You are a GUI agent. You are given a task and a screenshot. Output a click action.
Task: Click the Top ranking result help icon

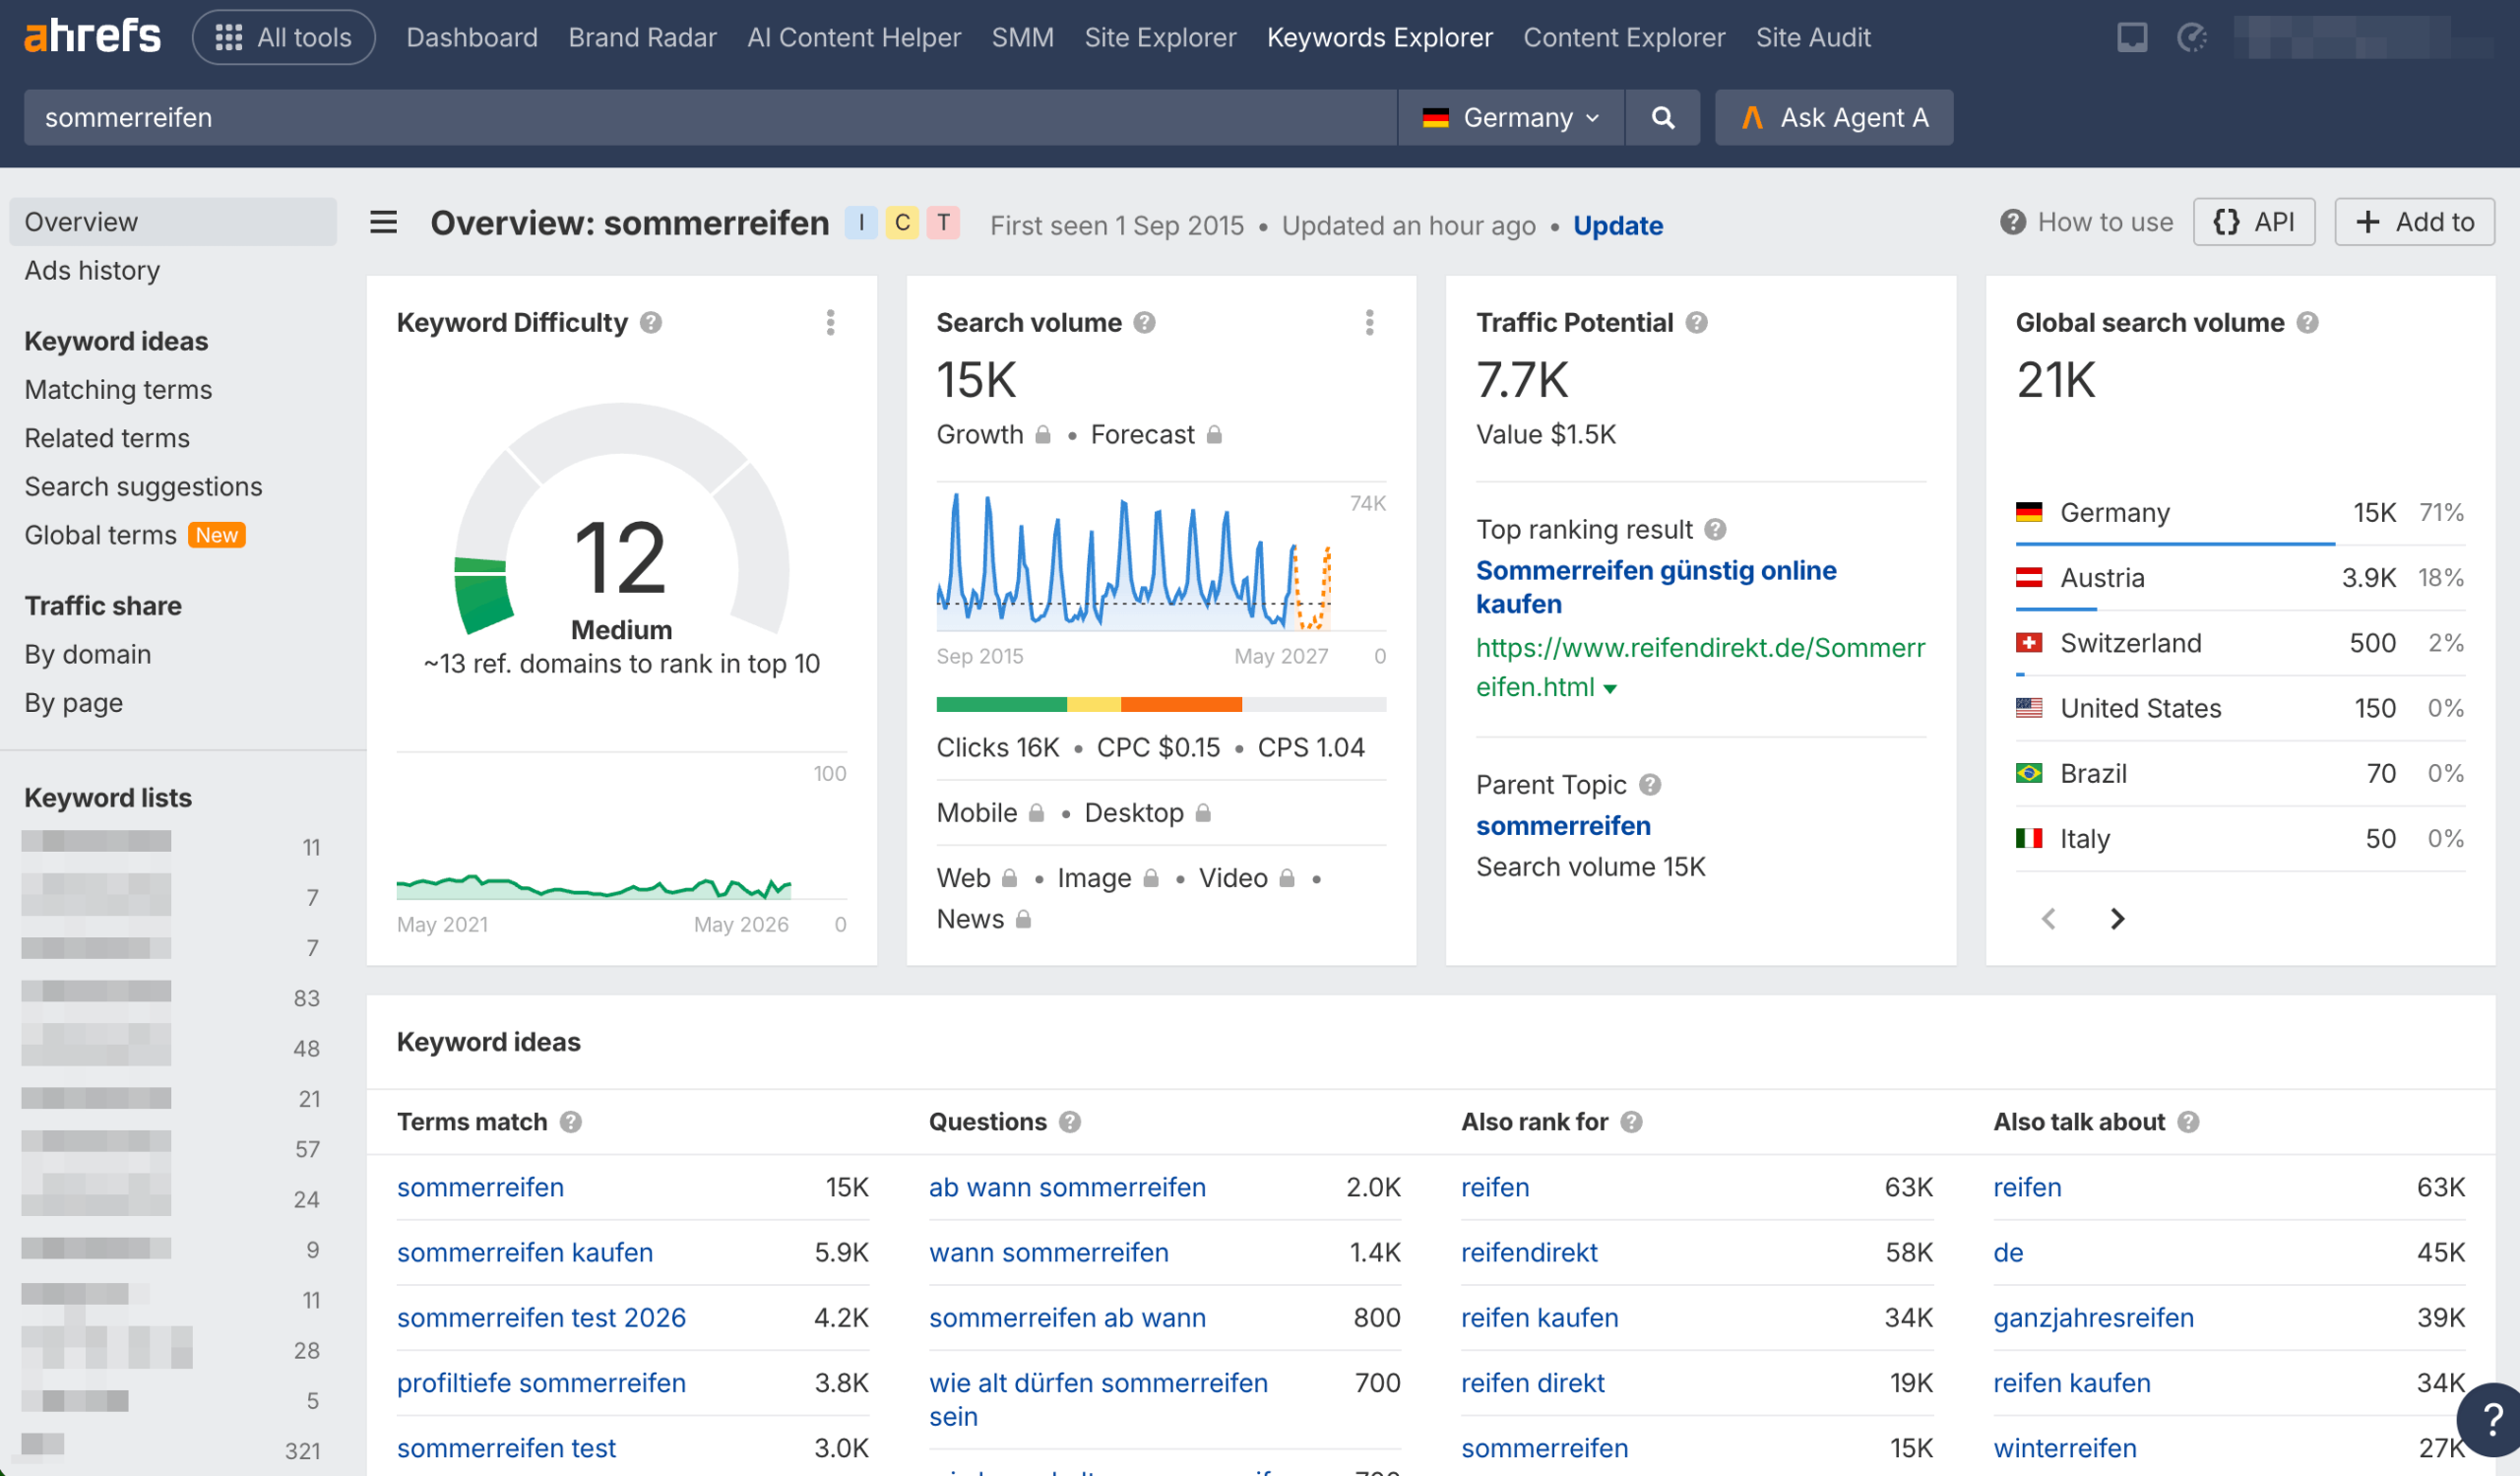tap(1715, 529)
